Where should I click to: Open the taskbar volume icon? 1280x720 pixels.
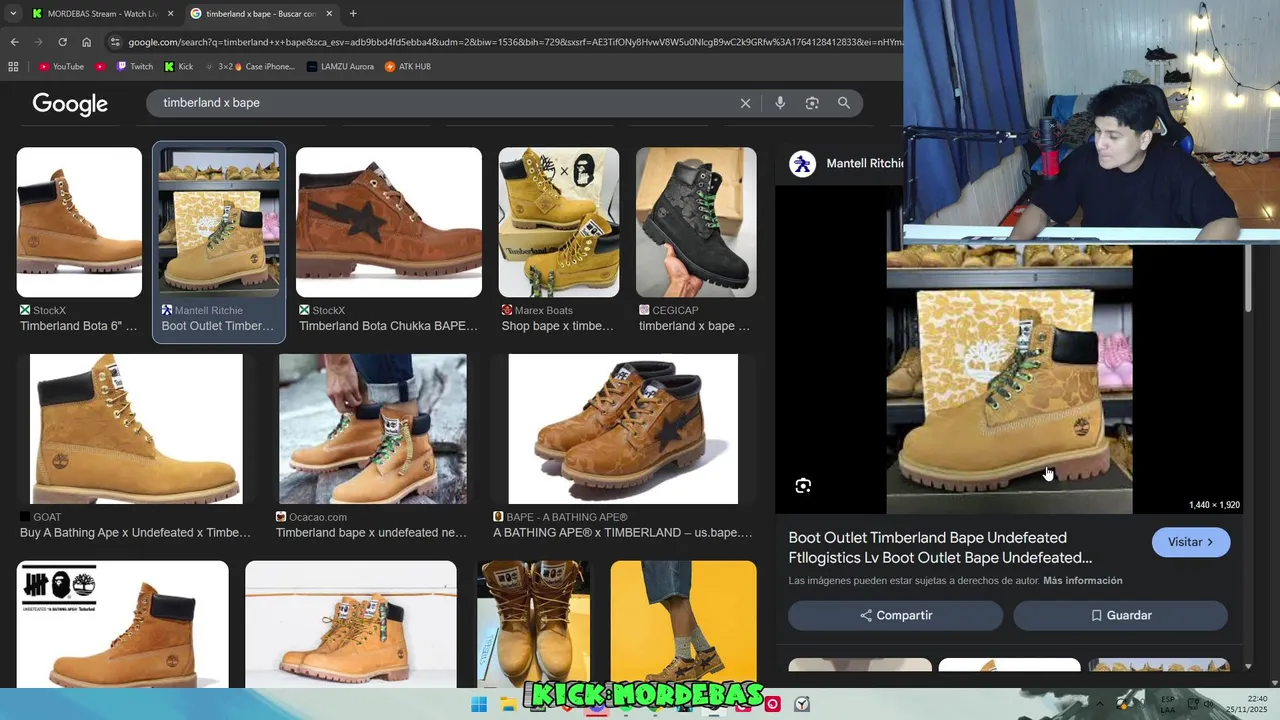click(1209, 704)
